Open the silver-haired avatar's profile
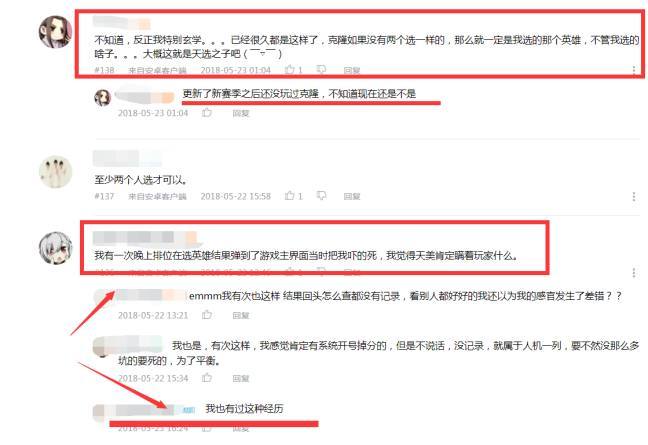Viewport: 648px width, 445px height. [55, 248]
